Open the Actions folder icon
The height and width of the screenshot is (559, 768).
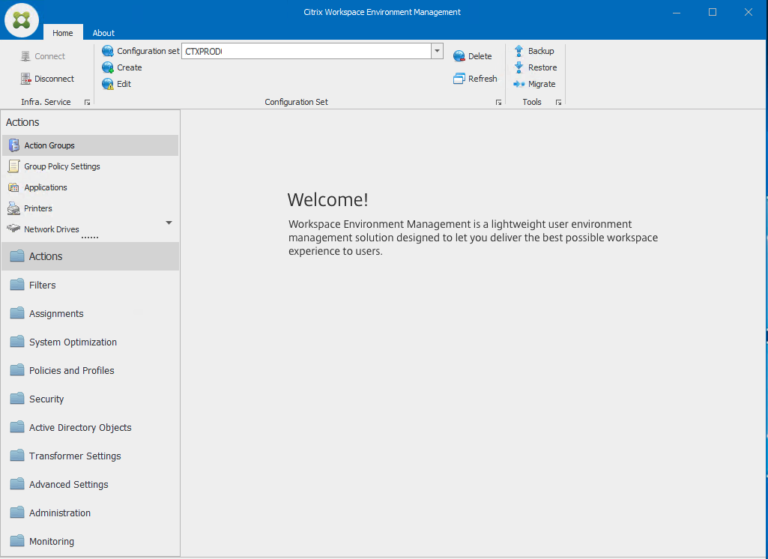[x=17, y=256]
